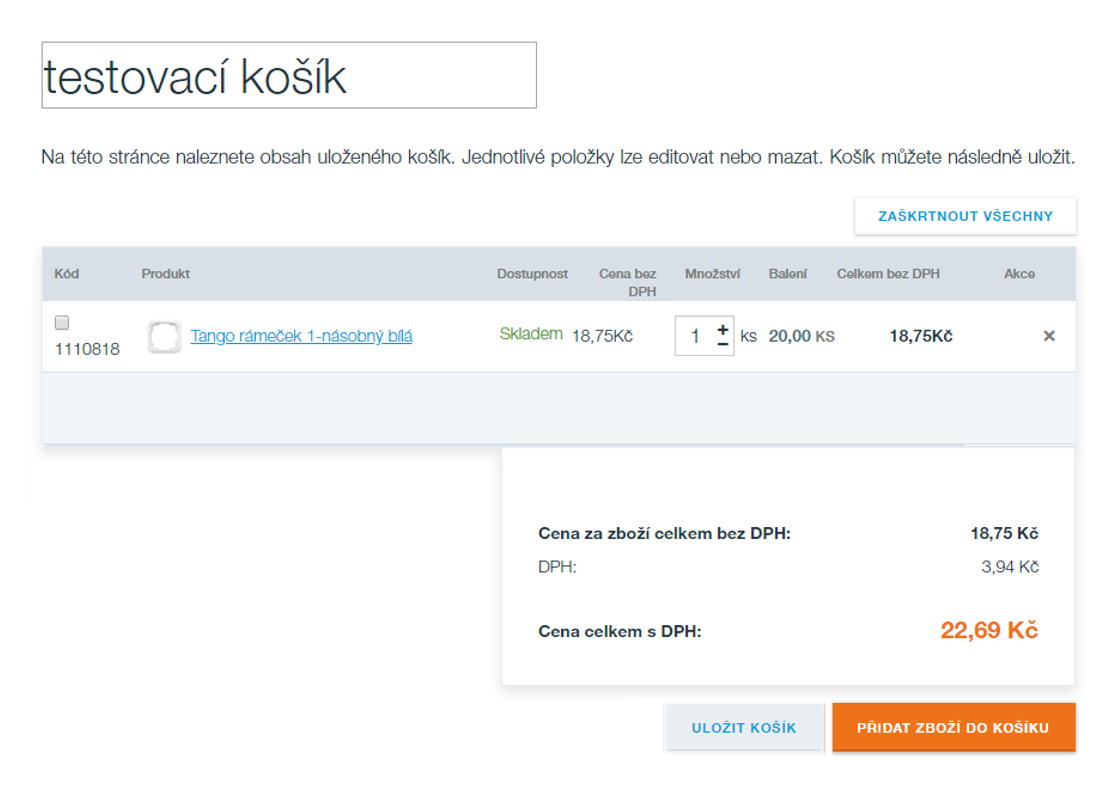Viewport: 1117px width, 792px height.
Task: Increase quantity with the plus icon
Action: [723, 328]
